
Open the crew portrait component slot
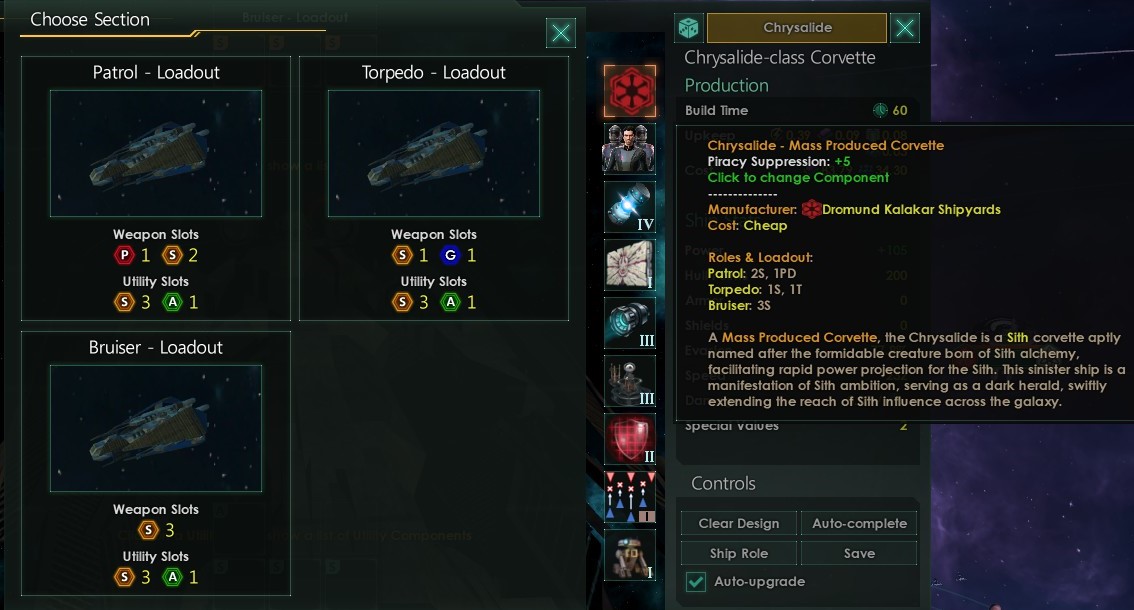pos(630,149)
